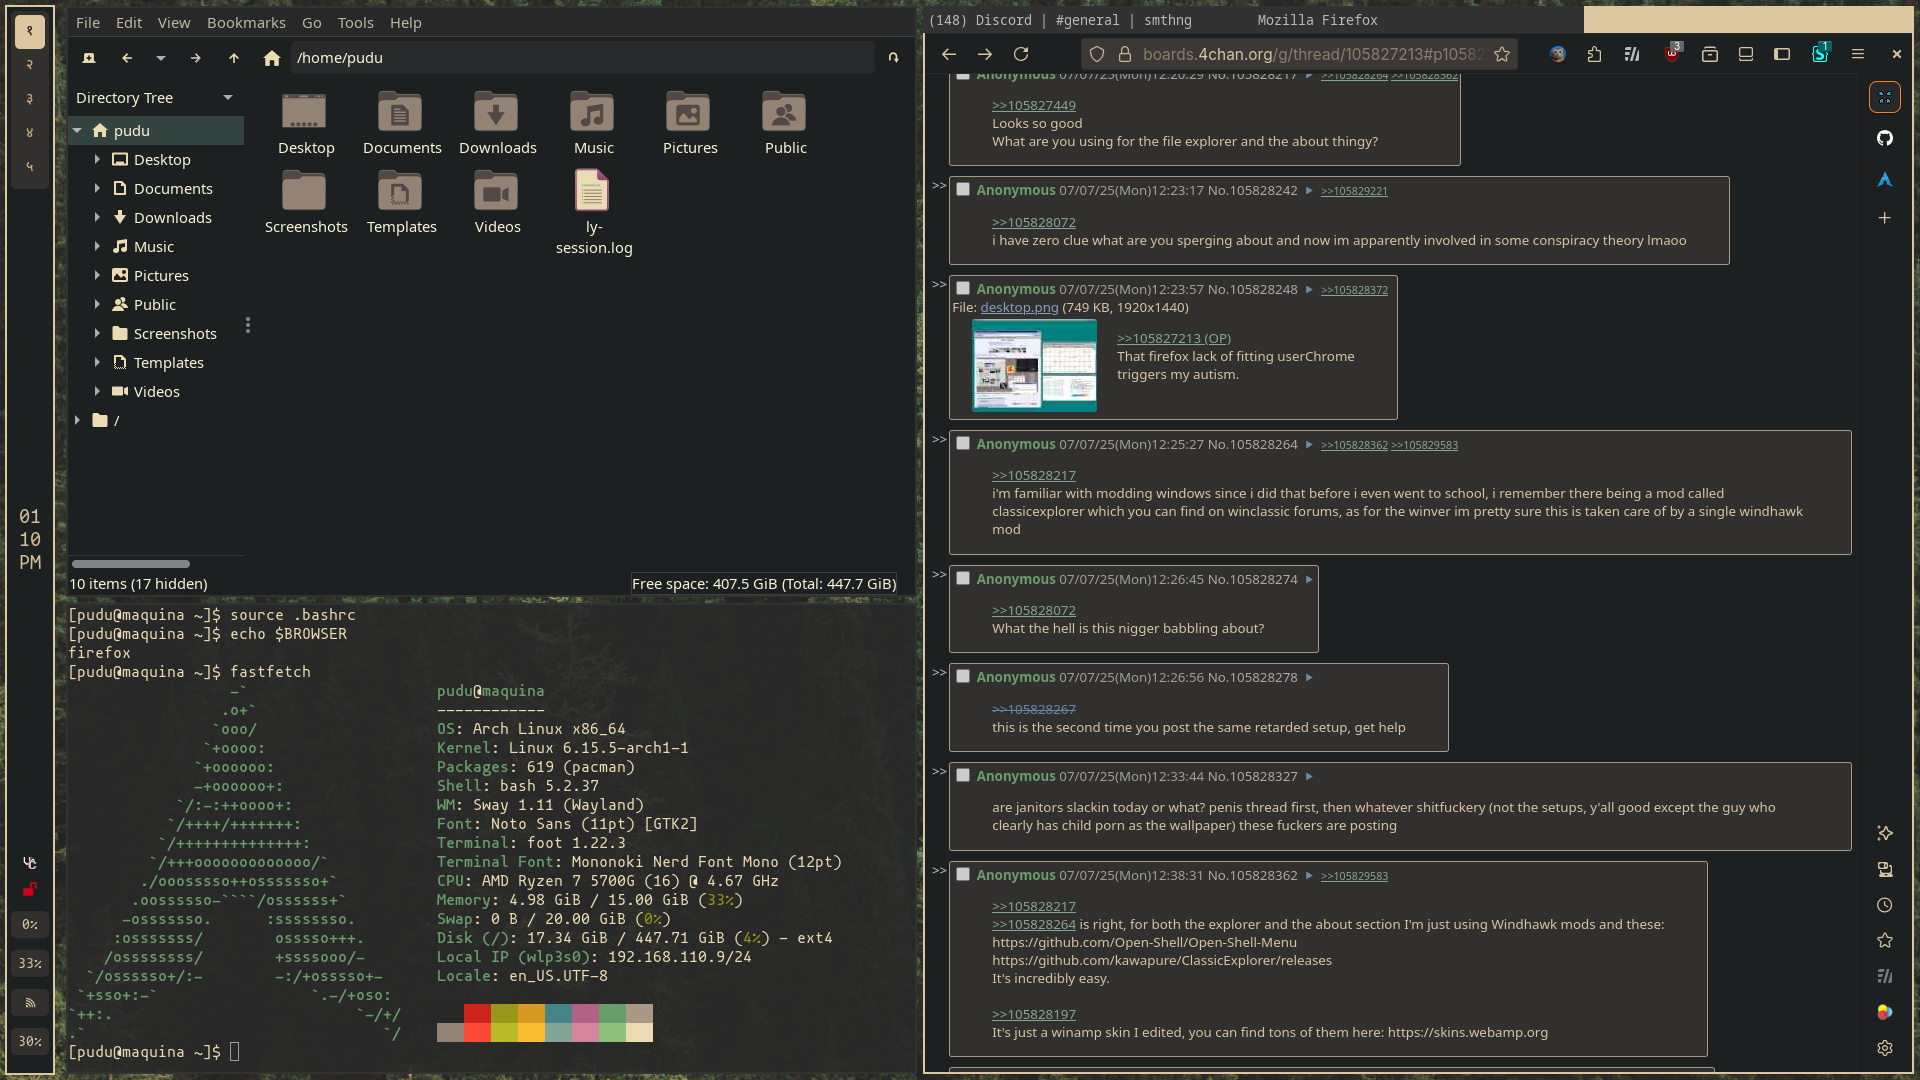Go forward in the file manager
Image resolution: width=1920 pixels, height=1080 pixels.
[196, 58]
